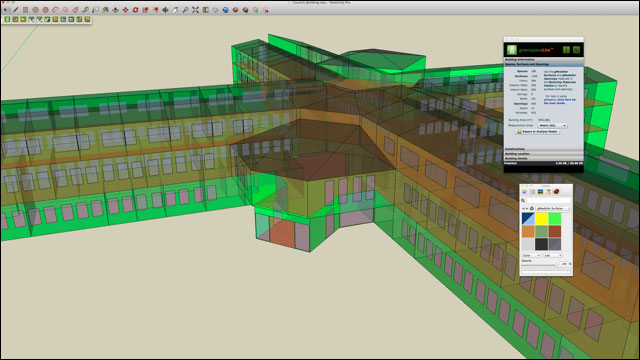Expand the Building Location section

point(544,154)
